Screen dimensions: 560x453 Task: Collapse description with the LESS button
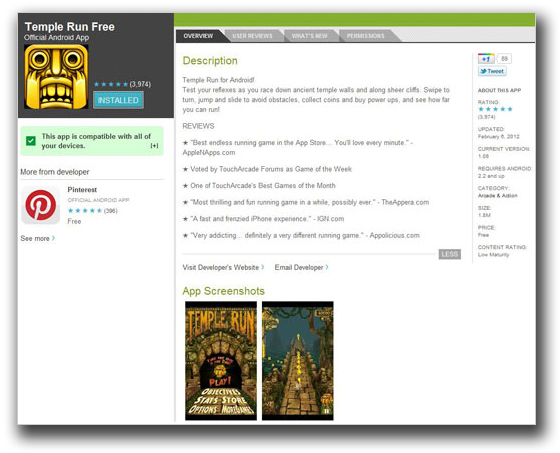tap(450, 254)
